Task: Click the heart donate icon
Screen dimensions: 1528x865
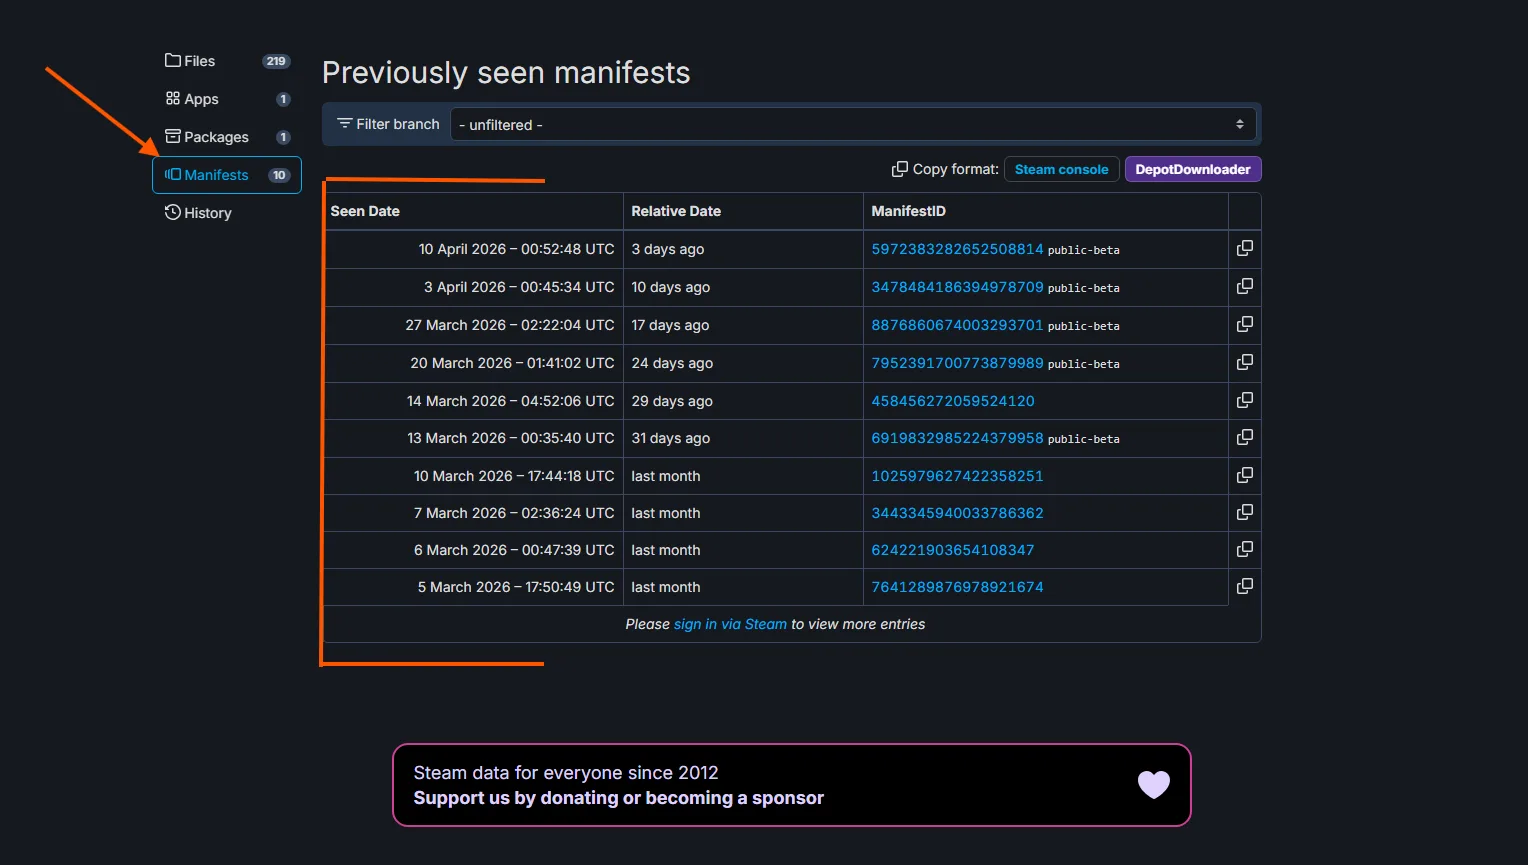Action: point(1153,785)
